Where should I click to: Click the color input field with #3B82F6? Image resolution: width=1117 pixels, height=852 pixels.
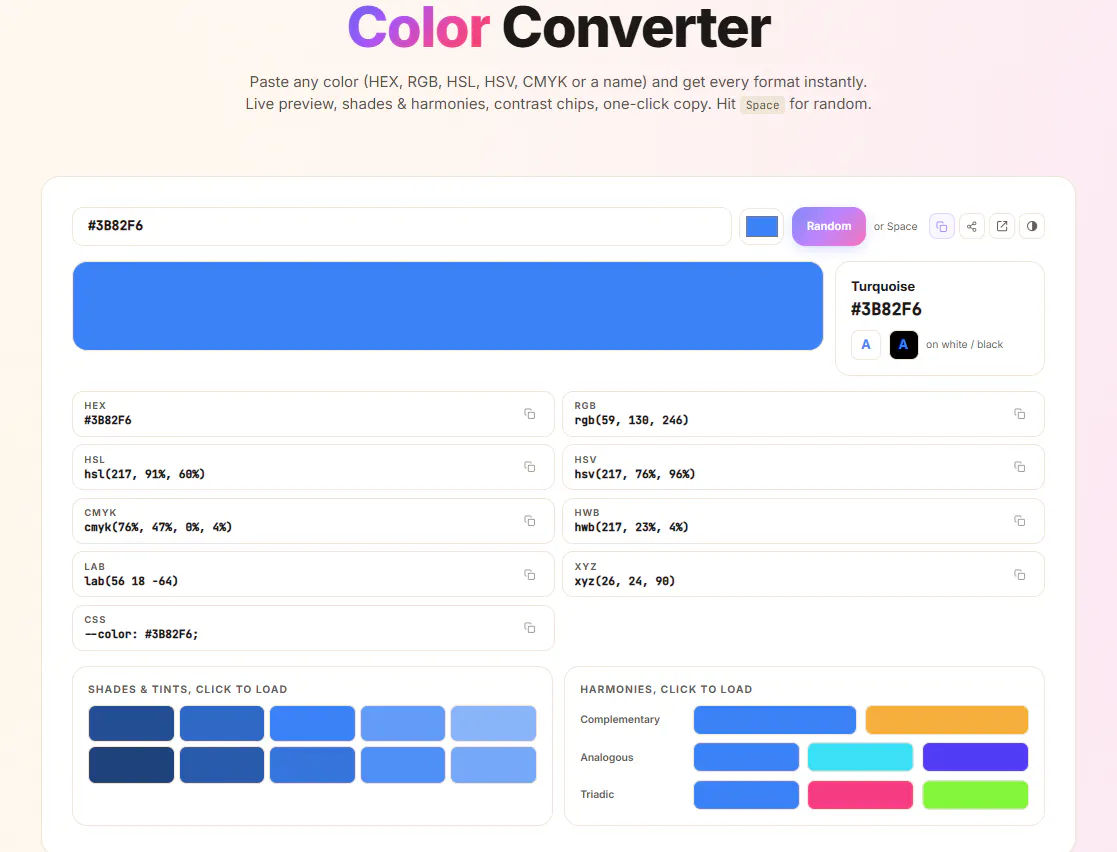pos(402,227)
